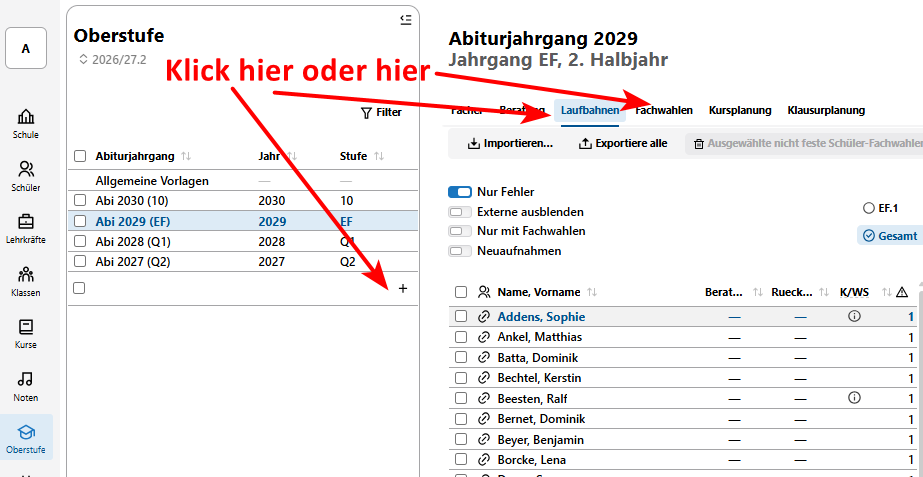Sort by the warning triangle column header

[901, 292]
